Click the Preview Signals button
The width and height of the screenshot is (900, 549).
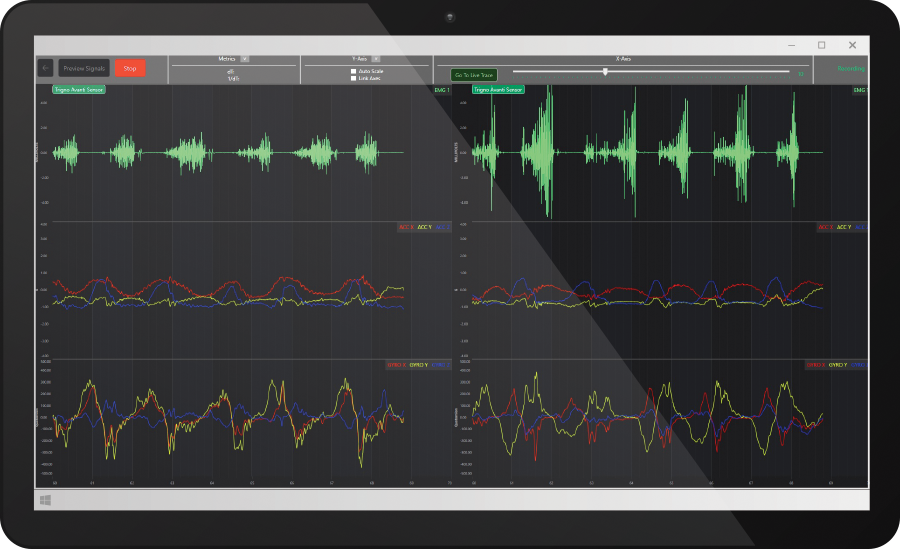[x=84, y=68]
